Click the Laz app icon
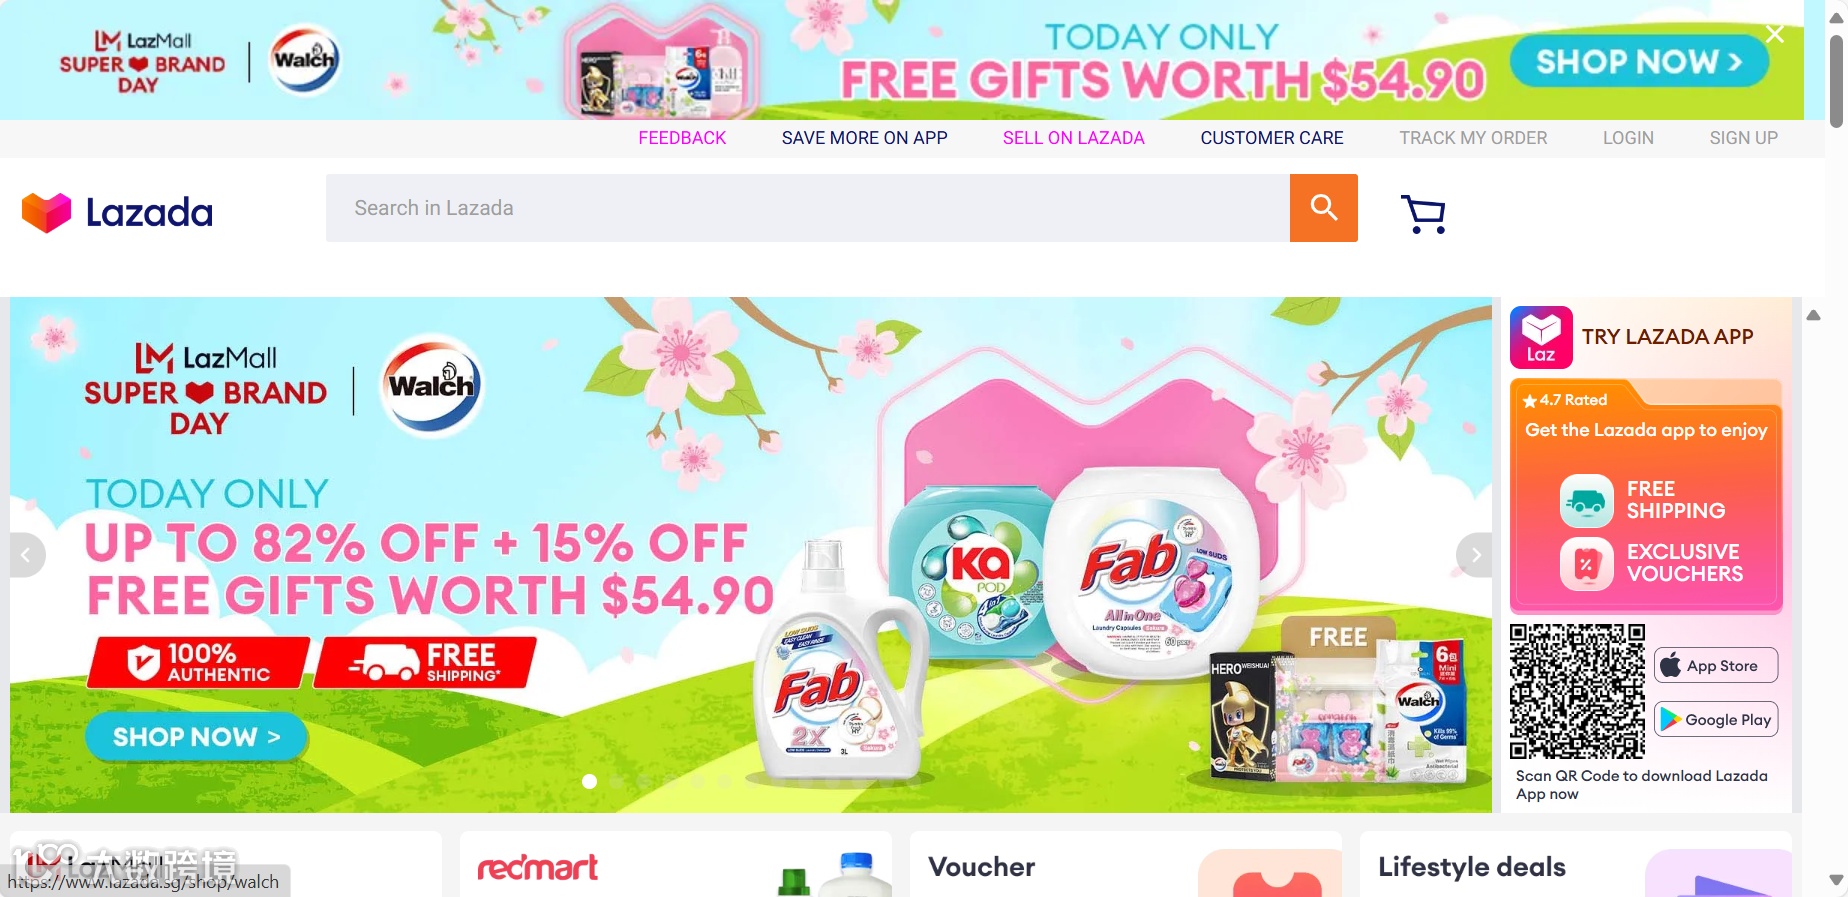 click(1541, 338)
